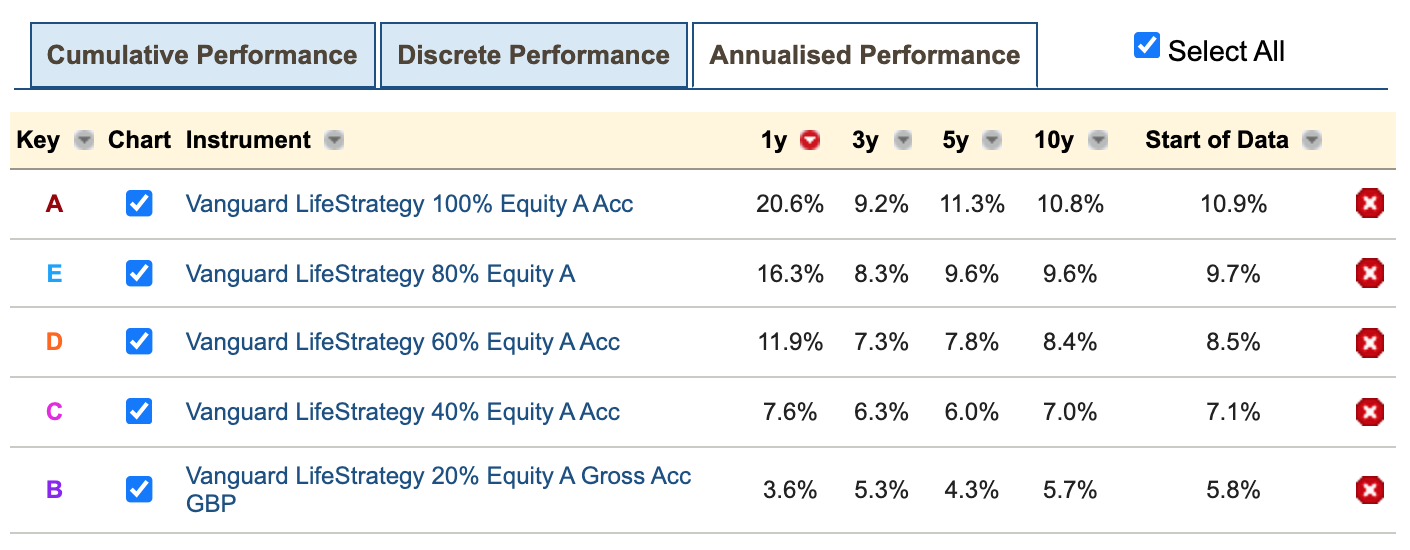Uncheck the Select All checkbox
This screenshot has width=1410, height=550.
click(1147, 46)
